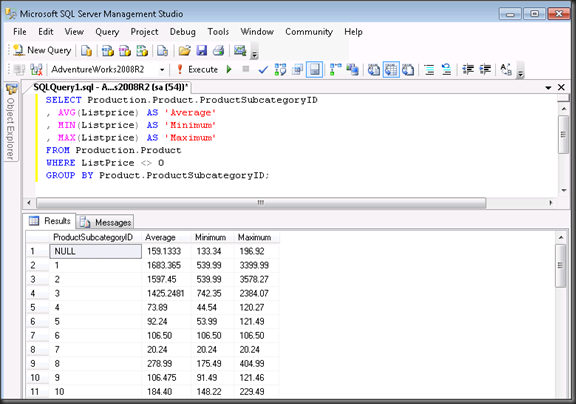The width and height of the screenshot is (576, 404).
Task: Click the results grid vertical scrollbar thumb
Action: coord(560,266)
